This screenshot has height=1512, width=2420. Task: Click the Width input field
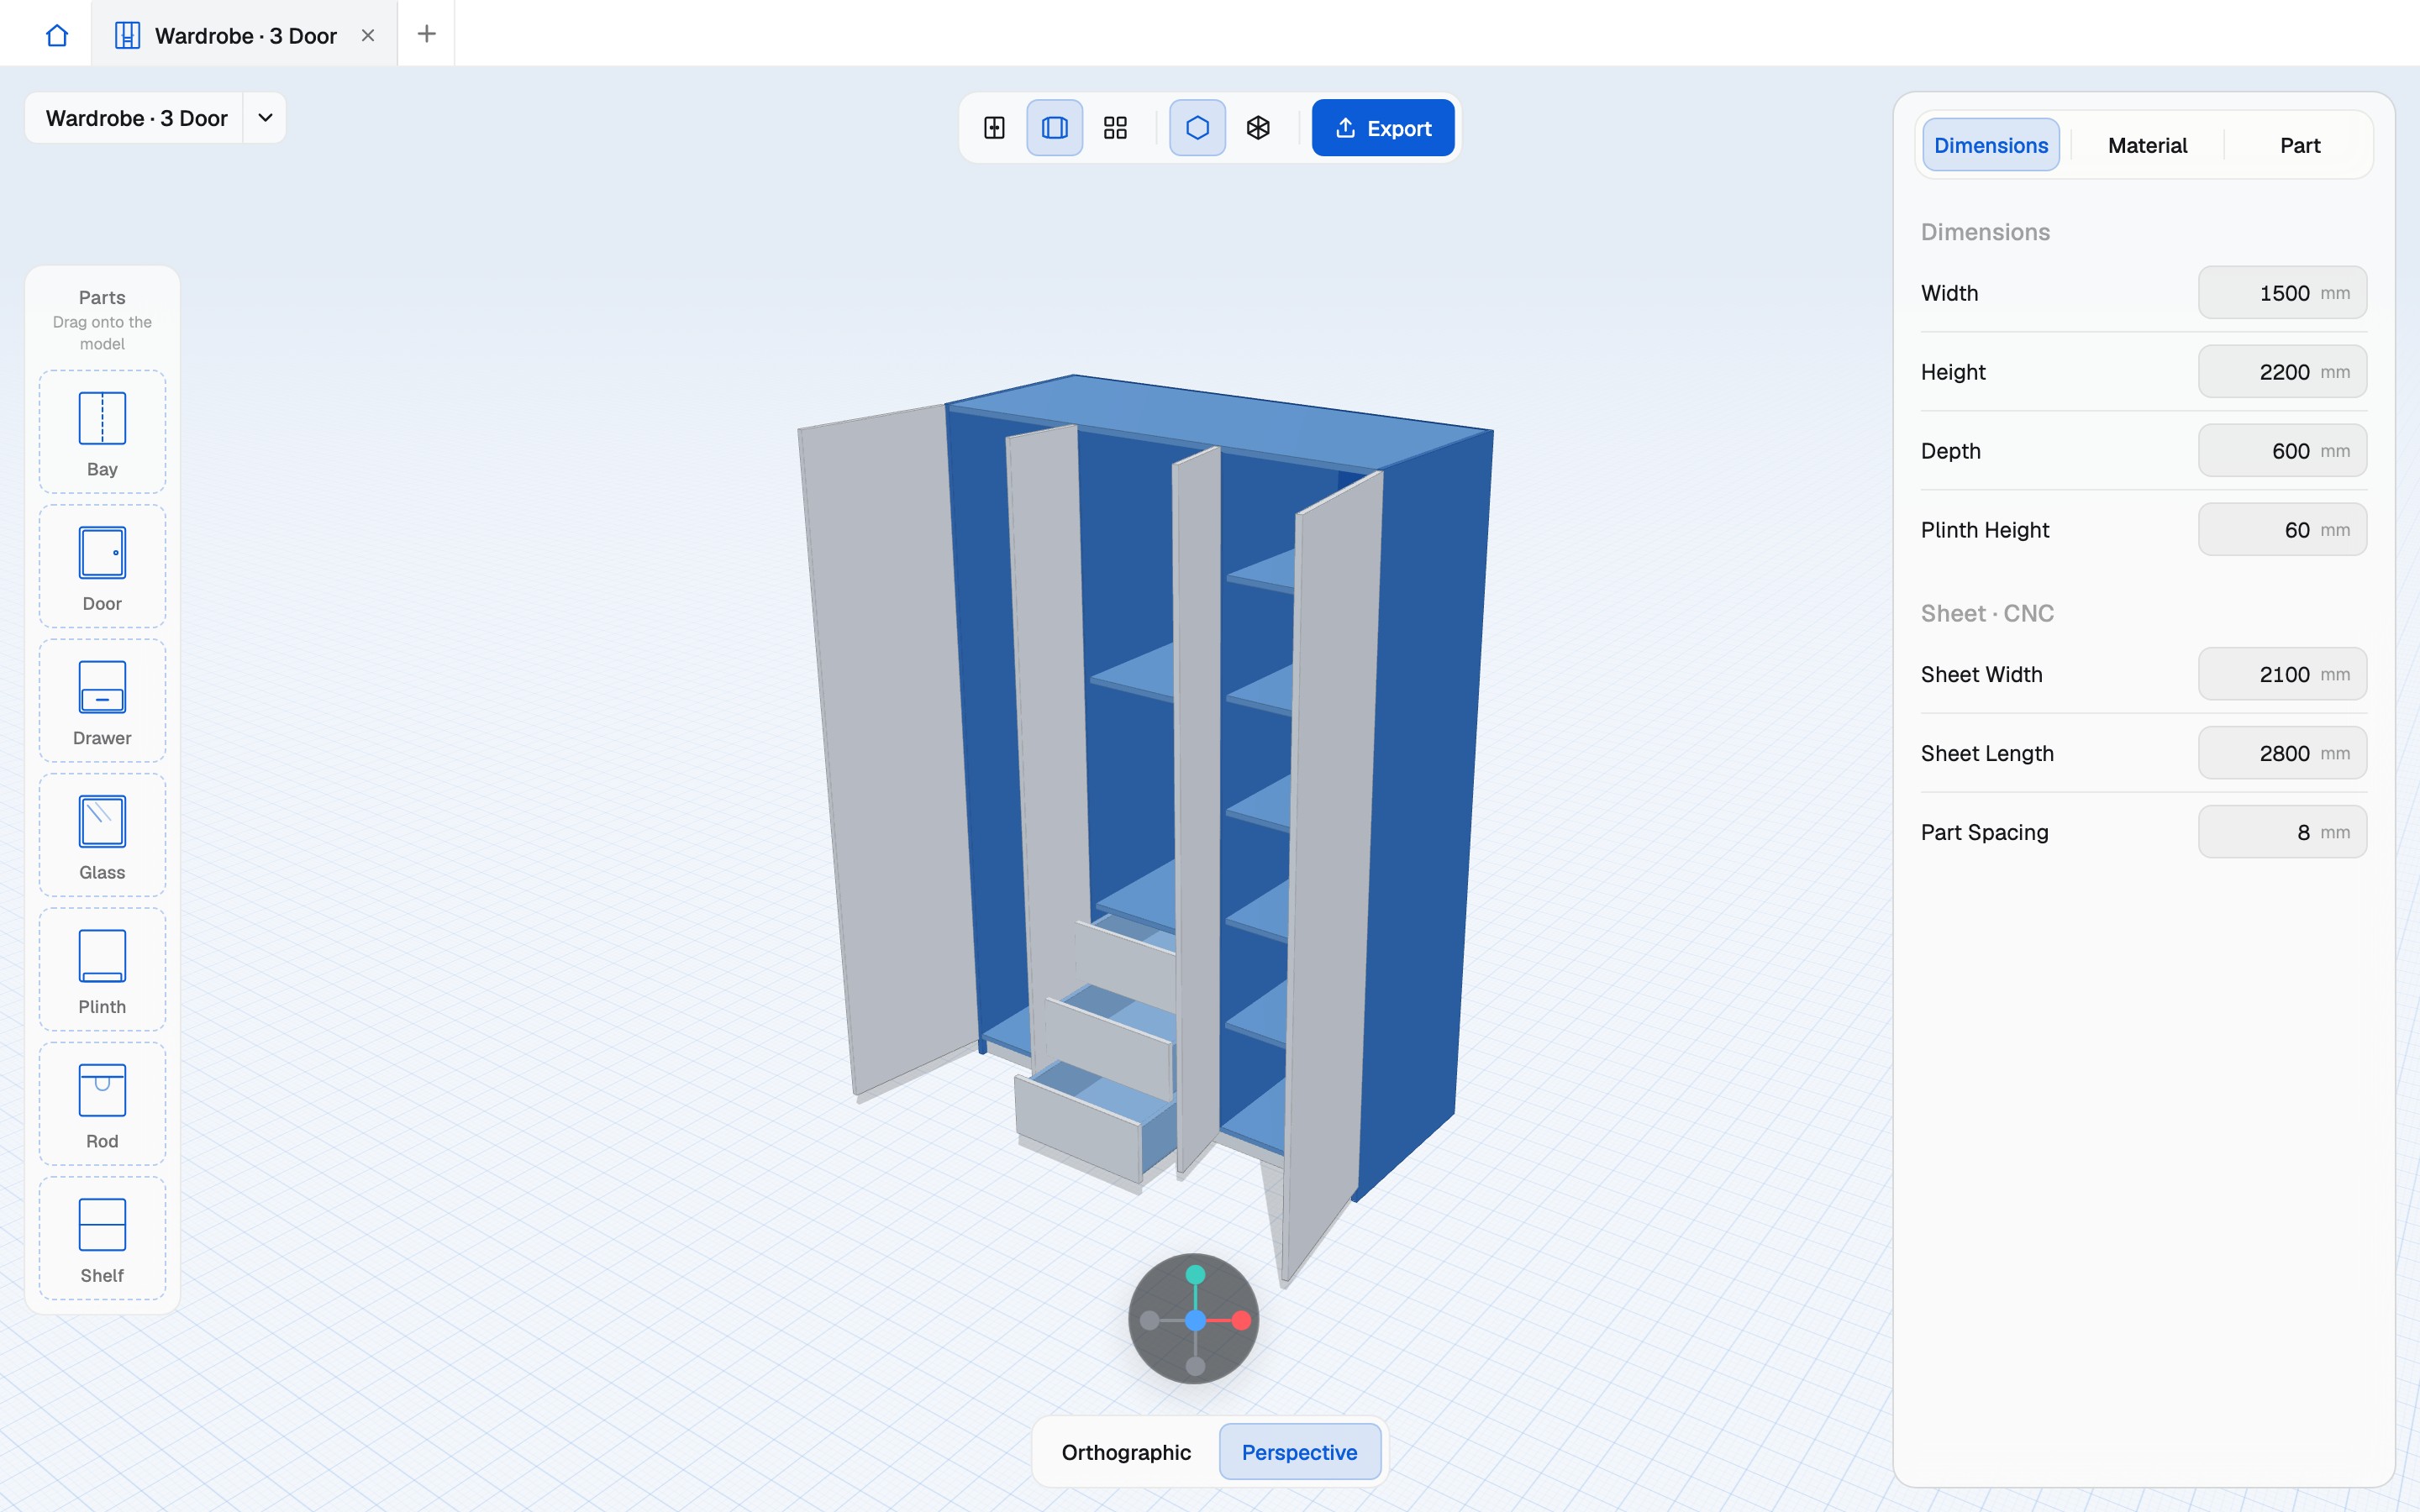click(x=2282, y=293)
